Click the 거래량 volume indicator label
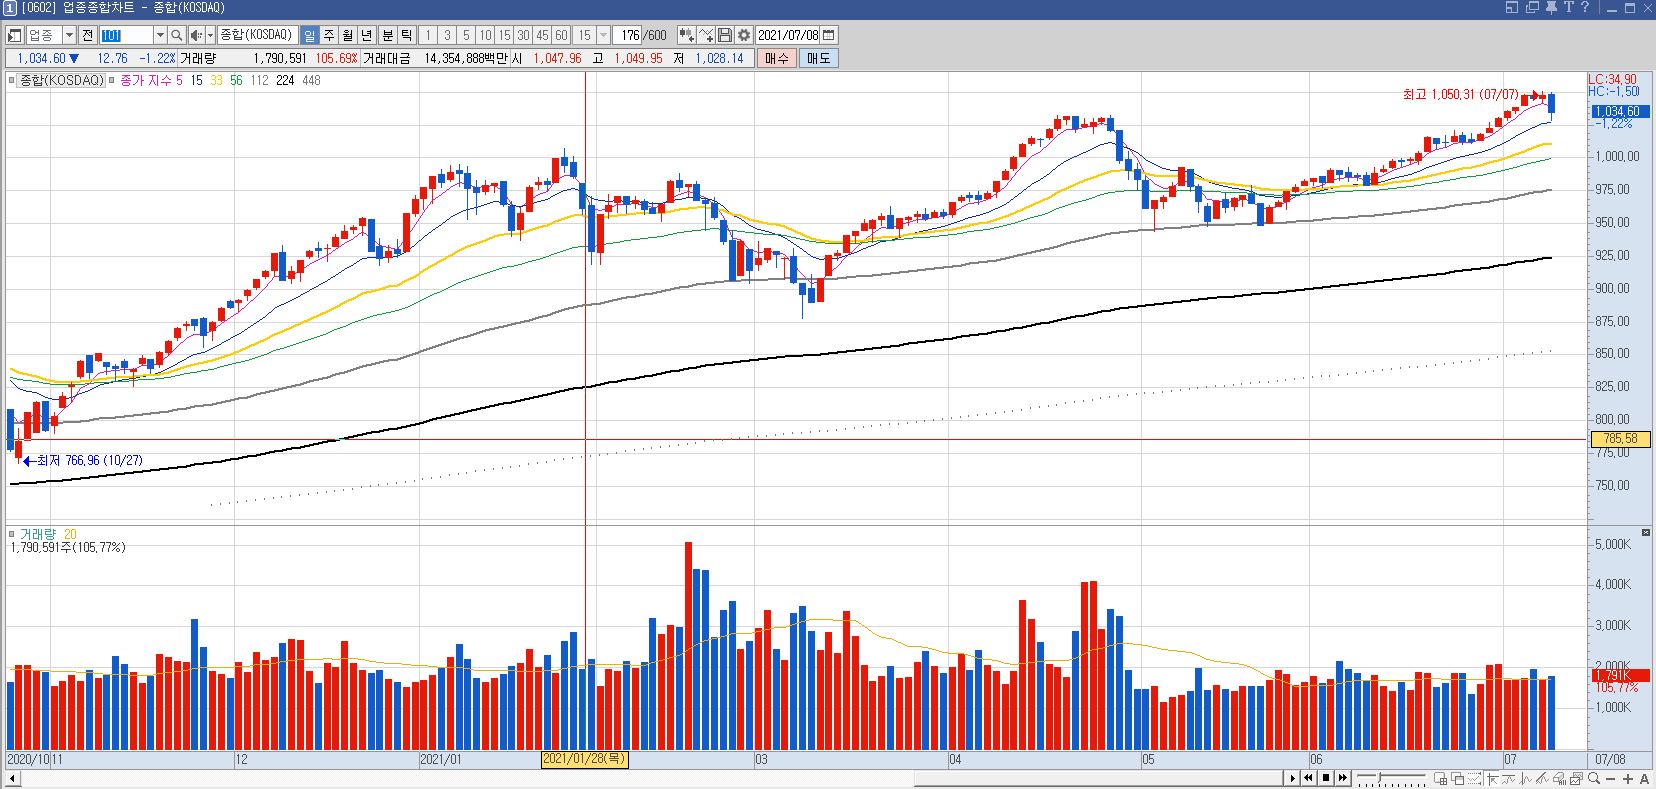The image size is (1656, 789). 40,534
